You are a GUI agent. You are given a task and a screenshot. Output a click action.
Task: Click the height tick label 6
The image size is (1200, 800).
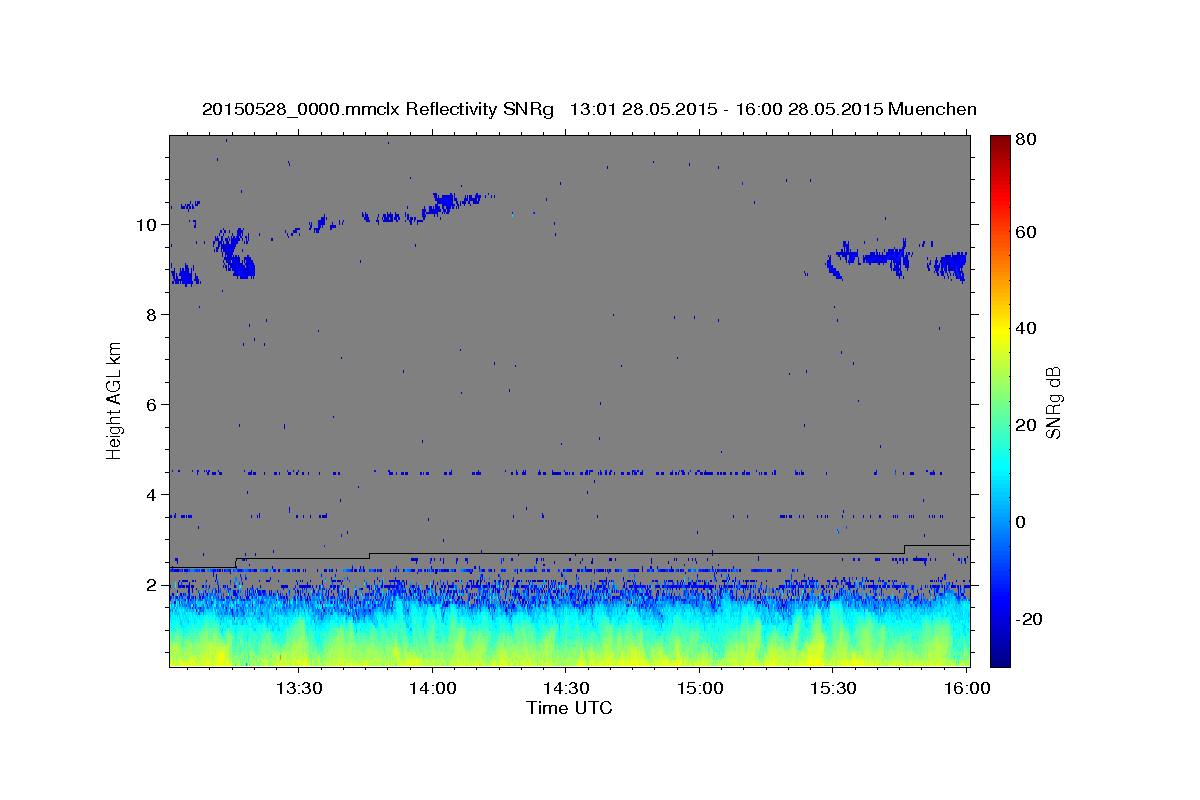click(152, 404)
